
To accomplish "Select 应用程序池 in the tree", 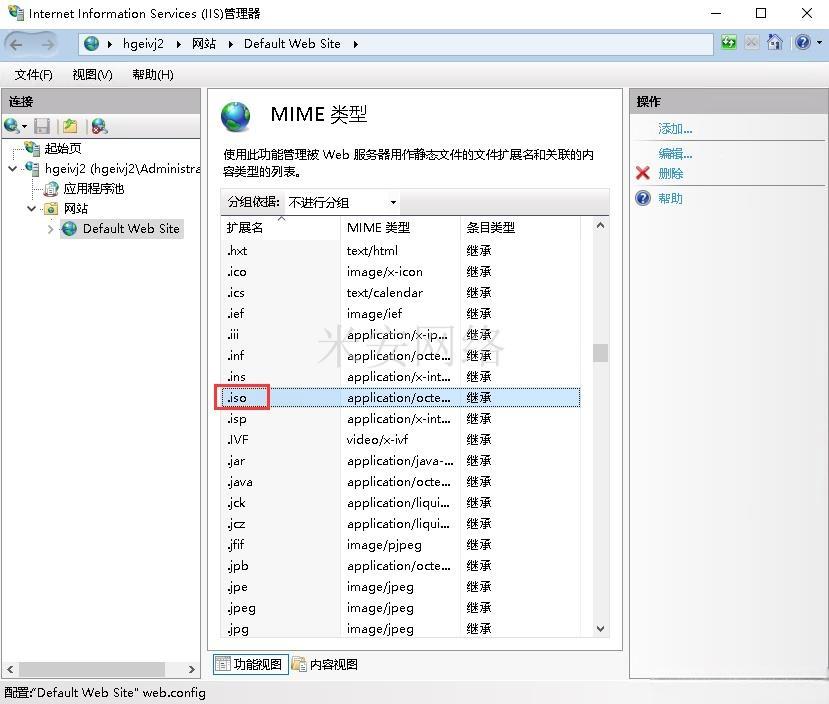I will click(x=94, y=189).
